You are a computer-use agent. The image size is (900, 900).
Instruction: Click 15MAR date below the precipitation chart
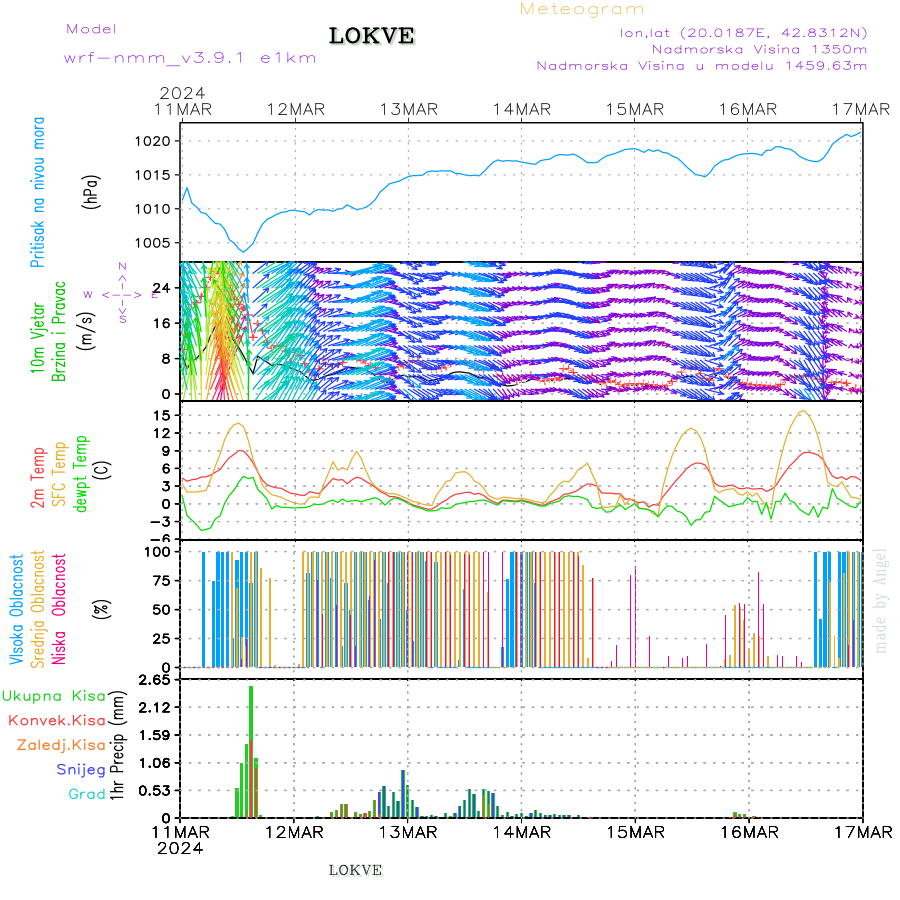point(635,832)
